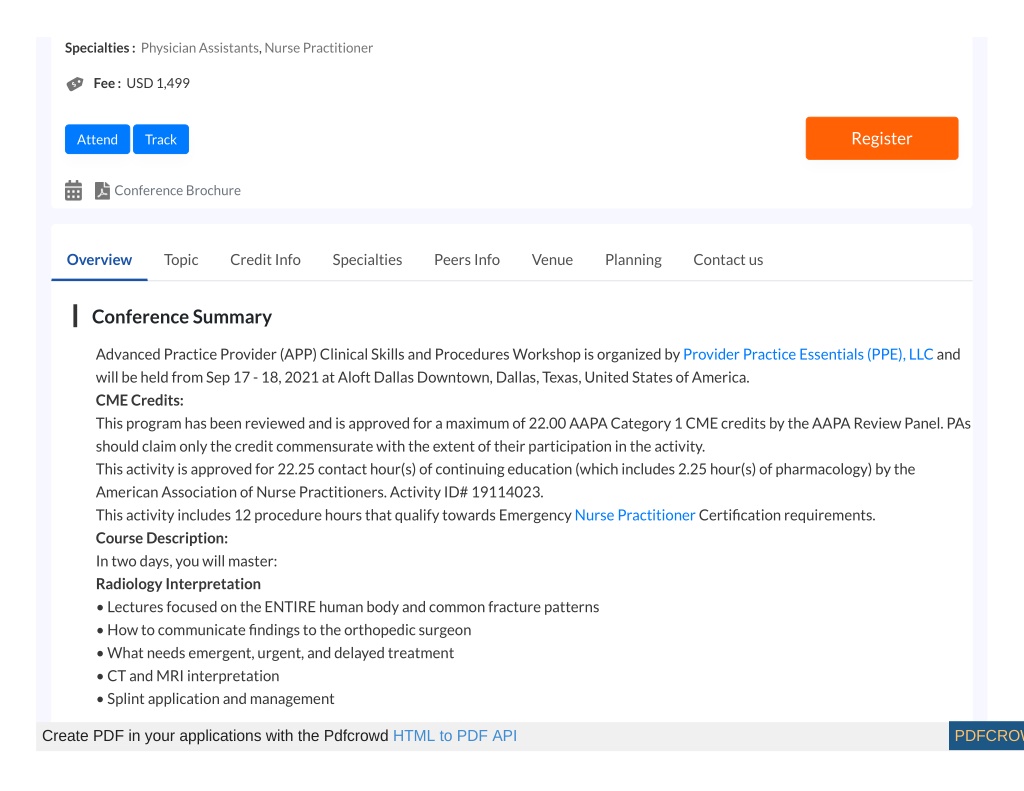Click the fee price tag icon
1024x791 pixels.
[75, 84]
